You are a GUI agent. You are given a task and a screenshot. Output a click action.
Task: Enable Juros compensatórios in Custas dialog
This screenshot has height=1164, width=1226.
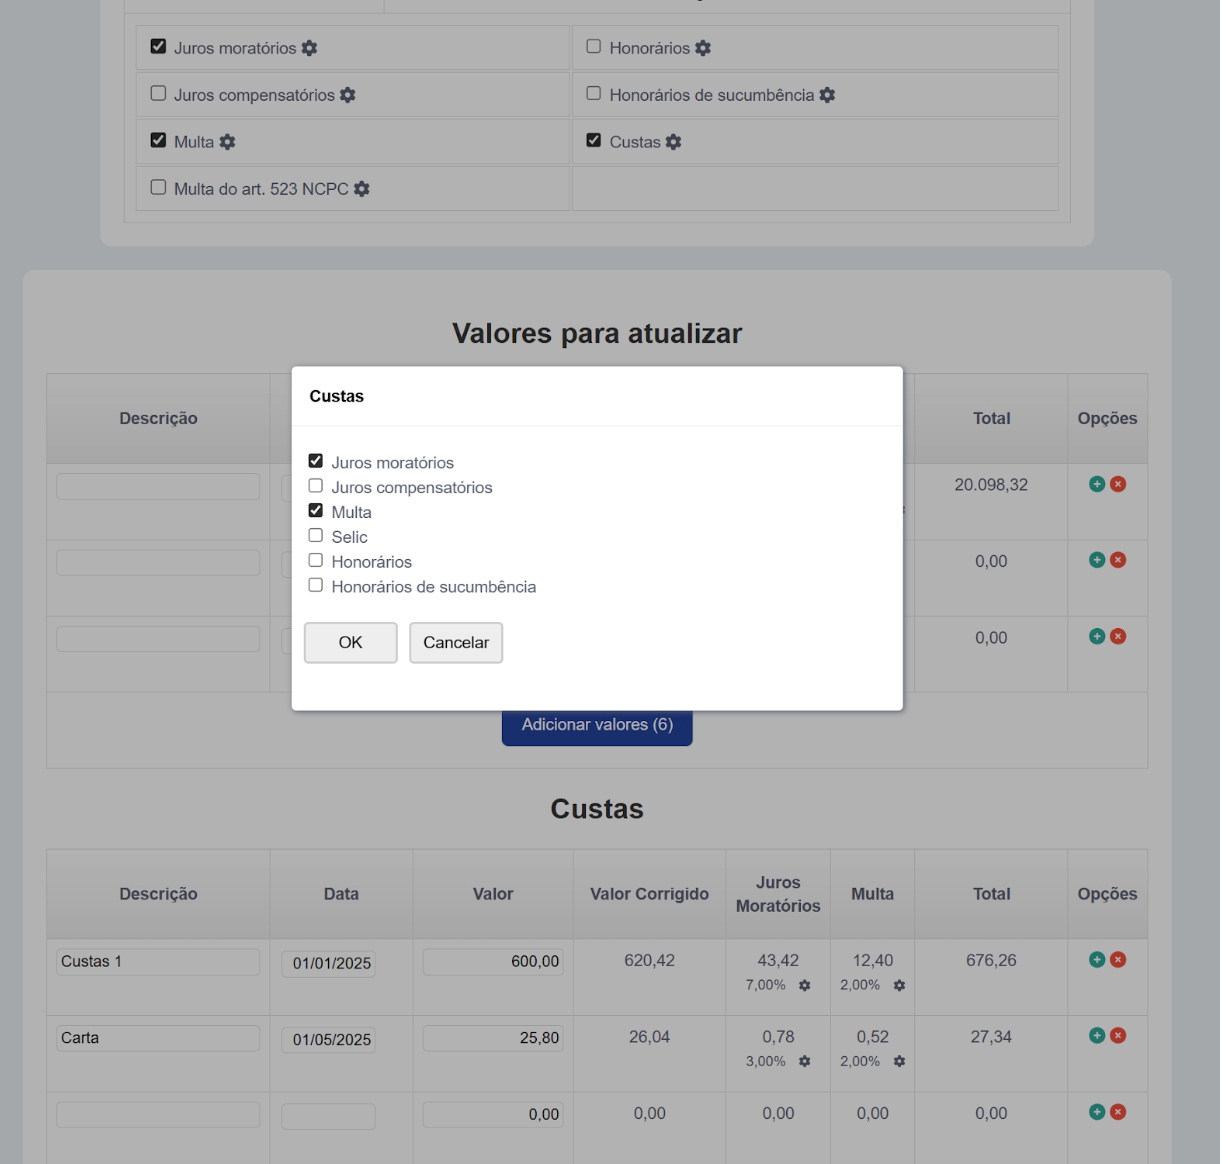[316, 486]
